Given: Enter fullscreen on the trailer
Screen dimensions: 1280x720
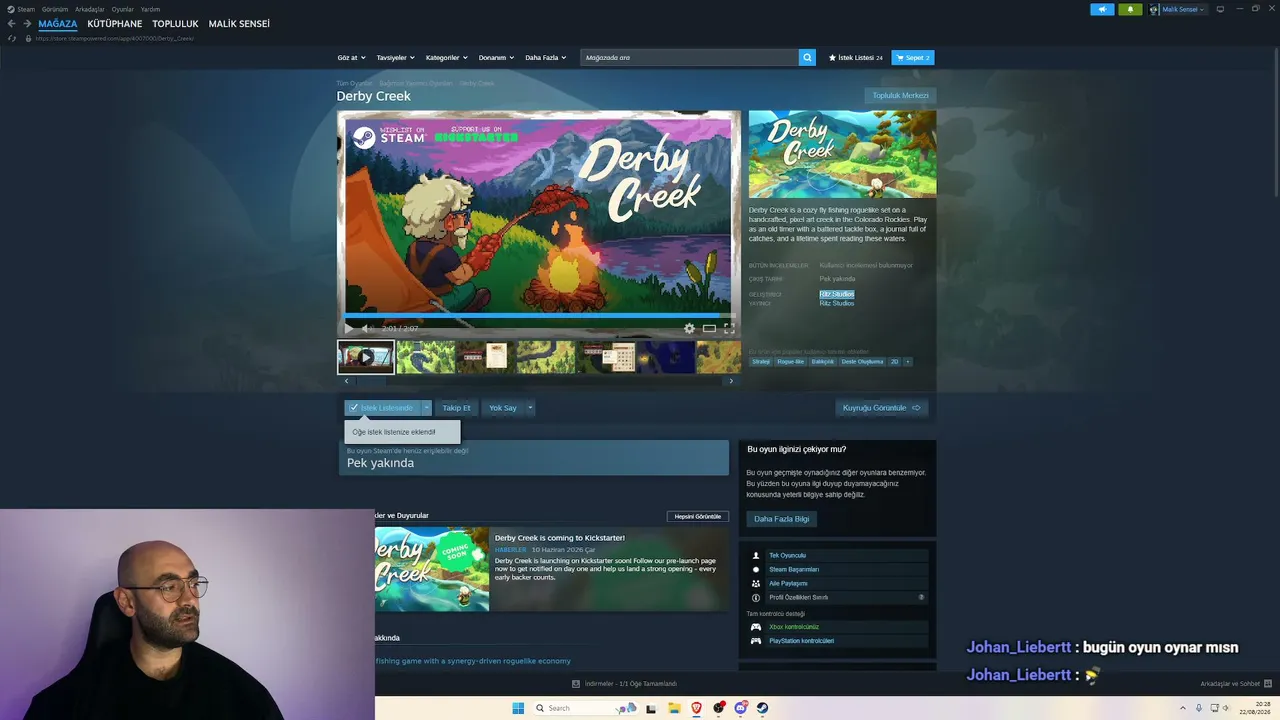Looking at the screenshot, I should click(729, 328).
